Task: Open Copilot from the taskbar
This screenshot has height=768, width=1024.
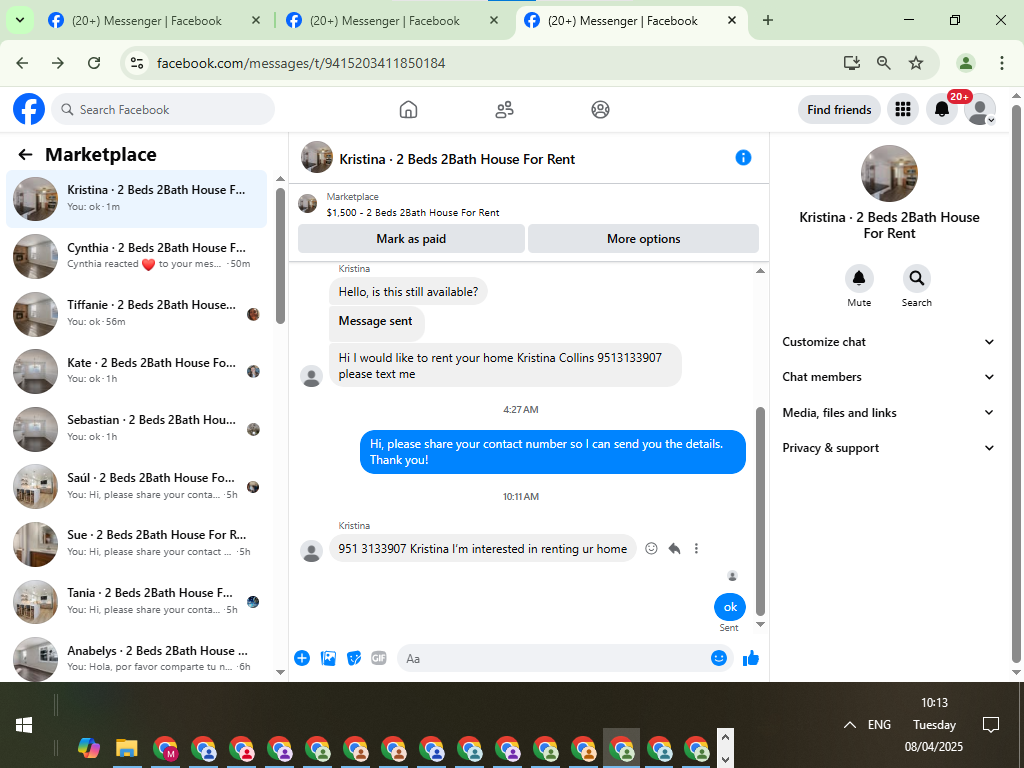Action: [89, 748]
